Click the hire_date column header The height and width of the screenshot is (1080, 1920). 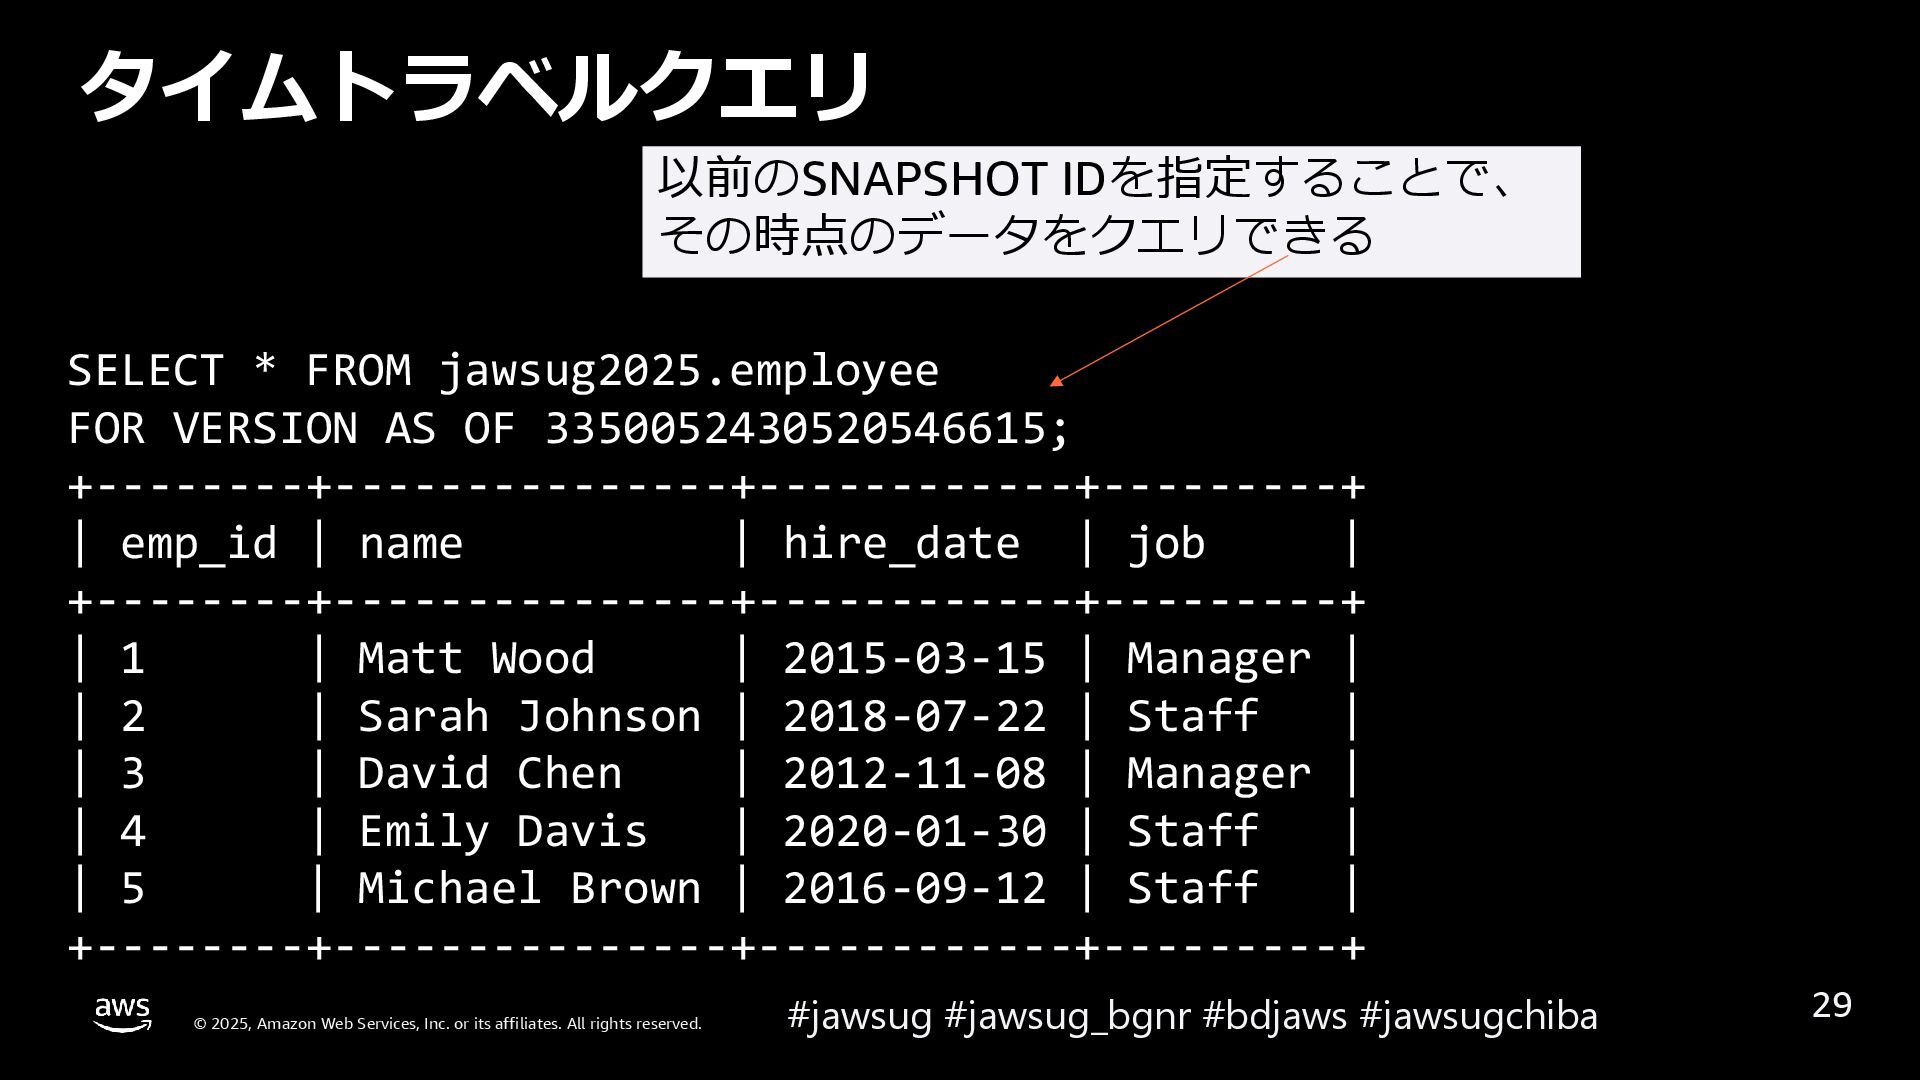[x=901, y=544]
